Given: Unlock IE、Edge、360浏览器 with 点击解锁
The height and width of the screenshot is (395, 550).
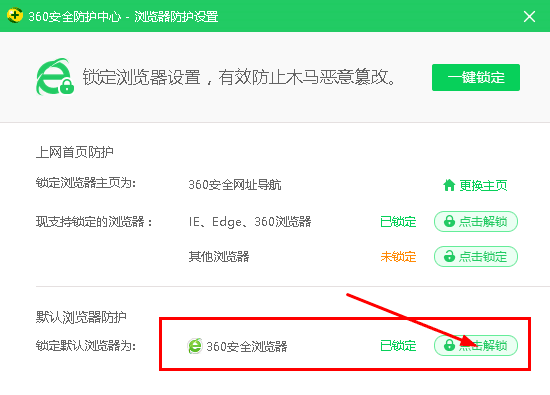Looking at the screenshot, I should coord(476,221).
